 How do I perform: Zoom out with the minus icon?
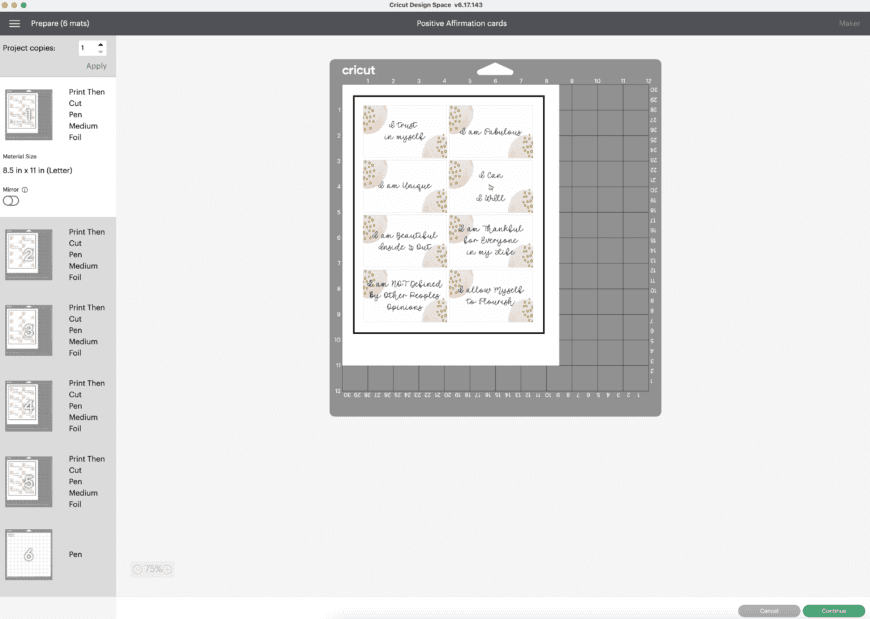point(138,569)
